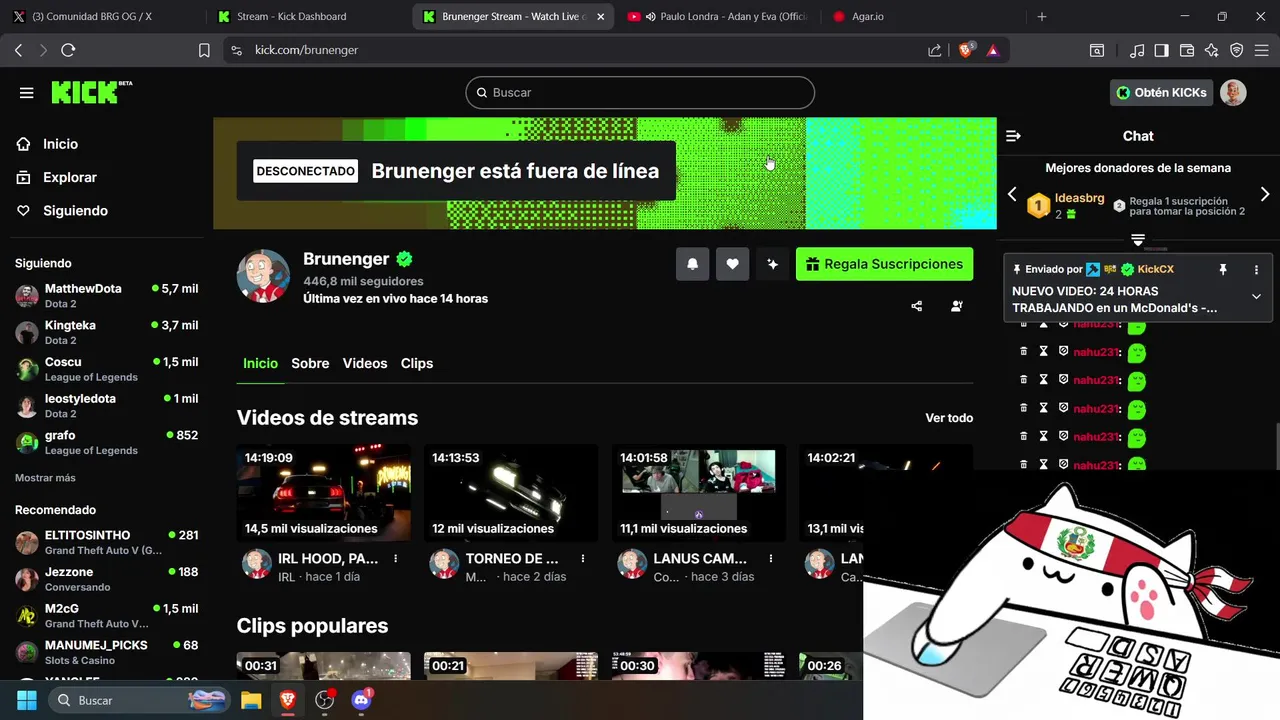Share this page from address bar
1280x720 pixels.
934,50
